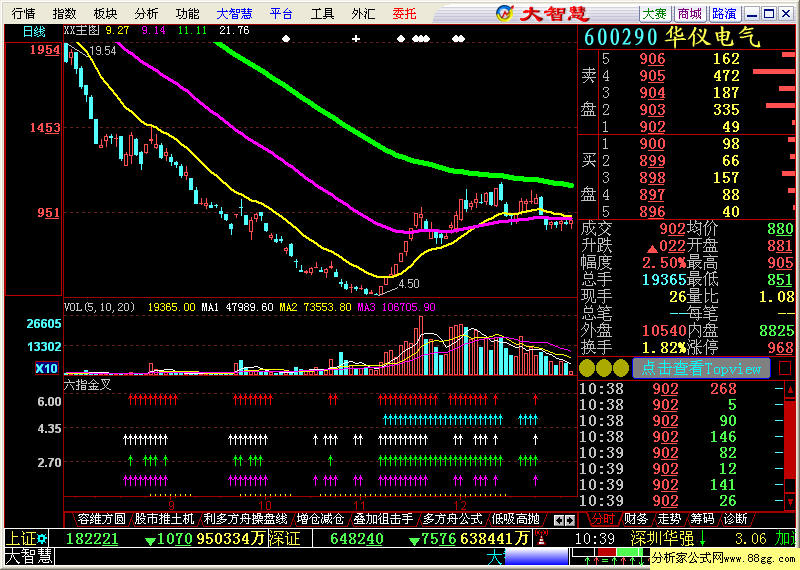Click the 六指金叉 indicator label
This screenshot has width=800, height=570.
coord(87,385)
